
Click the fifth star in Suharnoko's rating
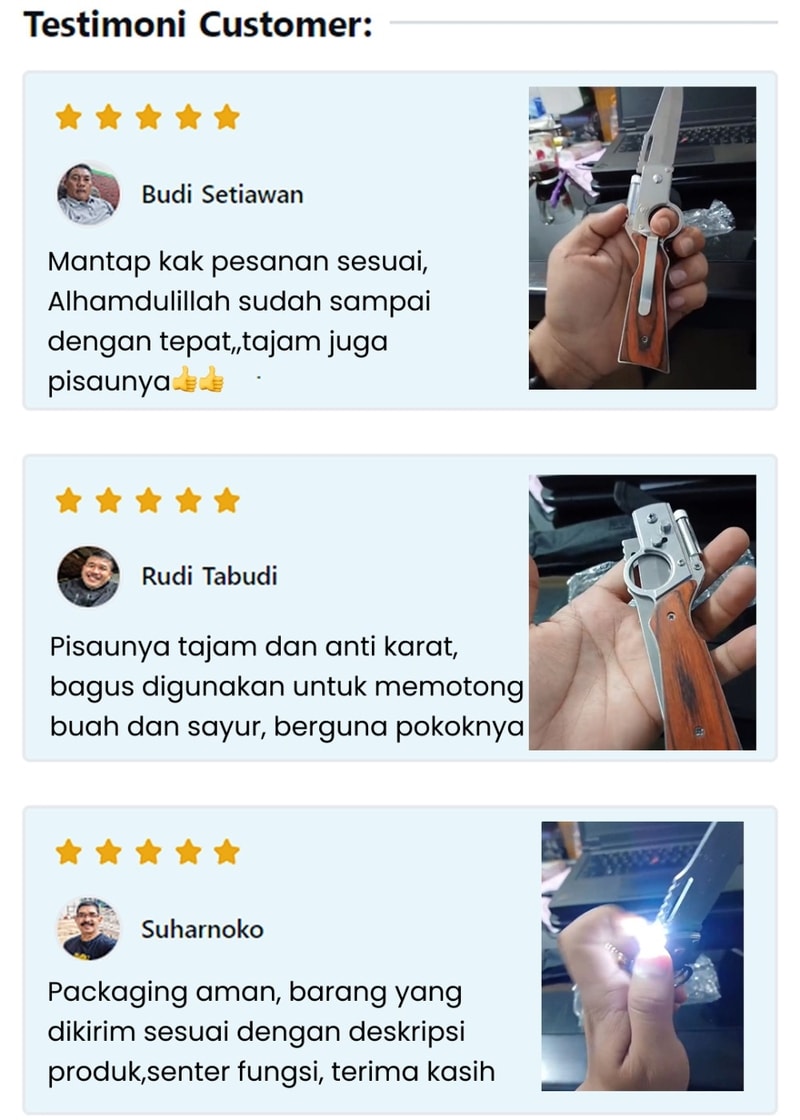coord(226,851)
